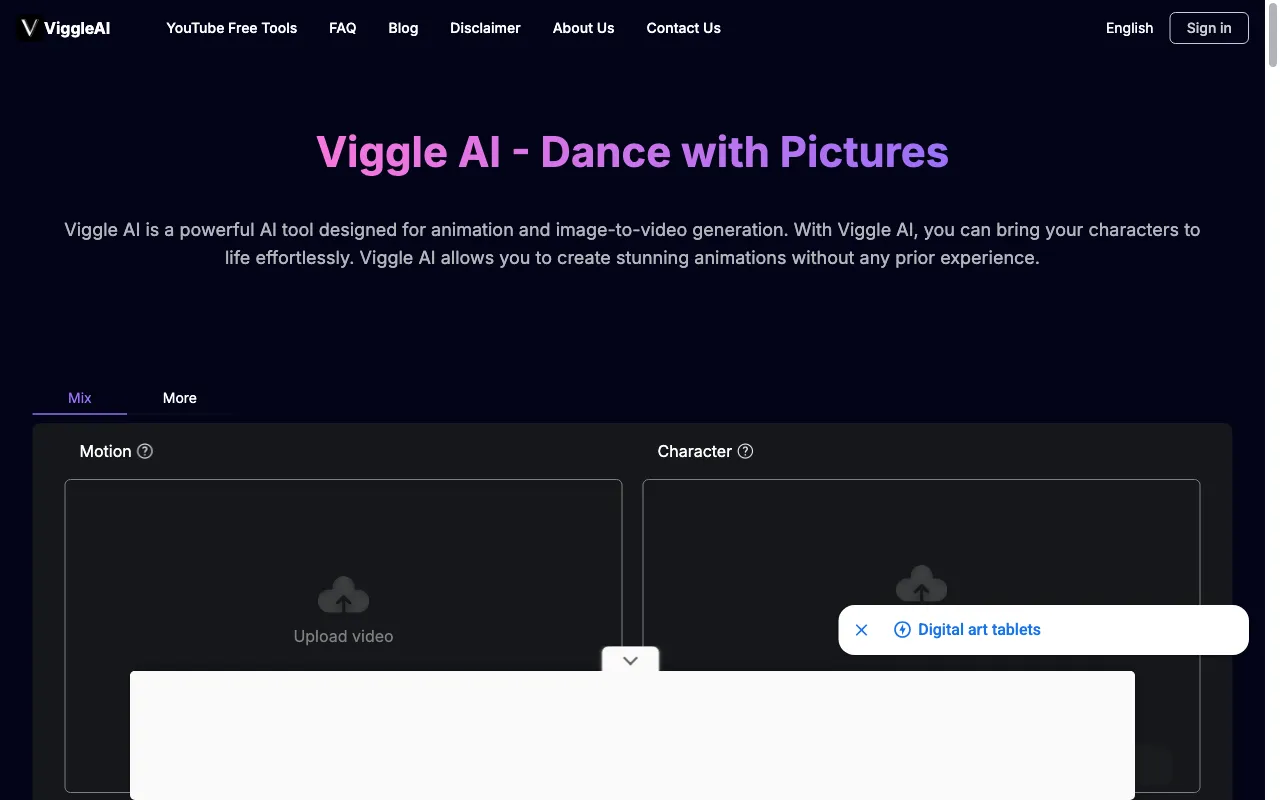Open the Contact Us page

[684, 28]
